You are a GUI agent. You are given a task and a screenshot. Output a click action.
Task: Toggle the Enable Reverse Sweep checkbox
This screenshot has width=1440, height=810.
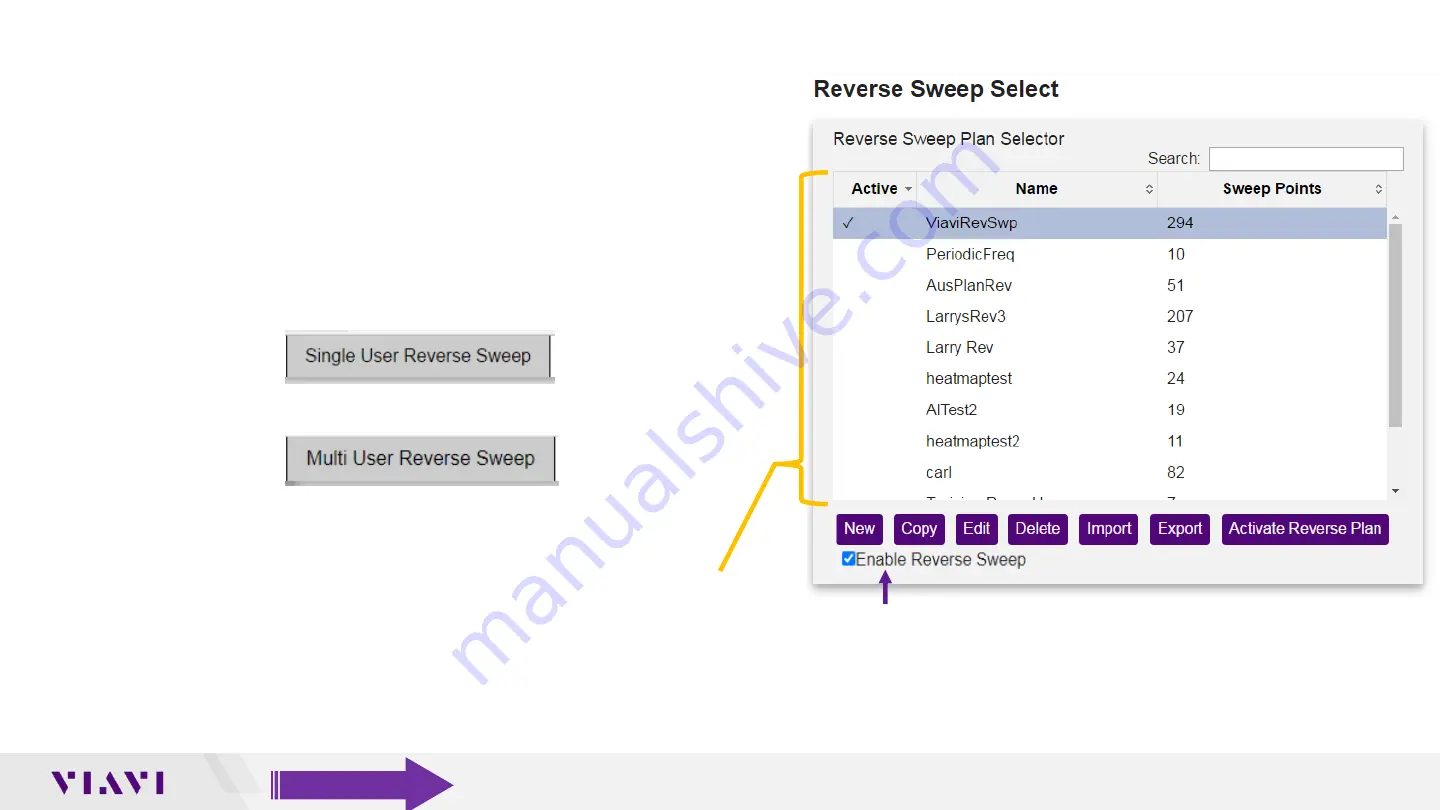point(848,559)
